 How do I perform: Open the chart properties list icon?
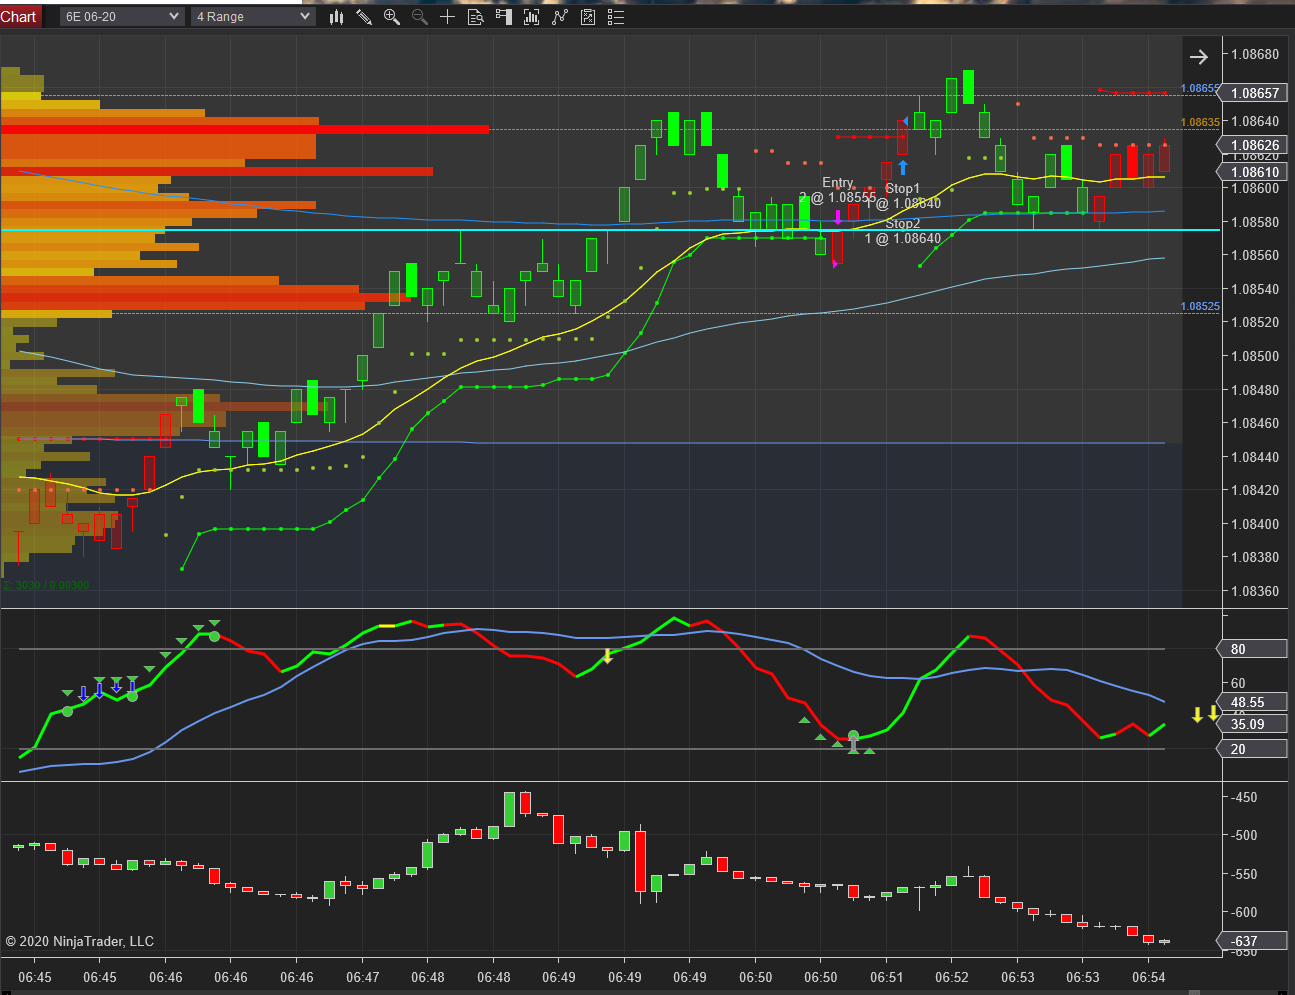[x=616, y=17]
